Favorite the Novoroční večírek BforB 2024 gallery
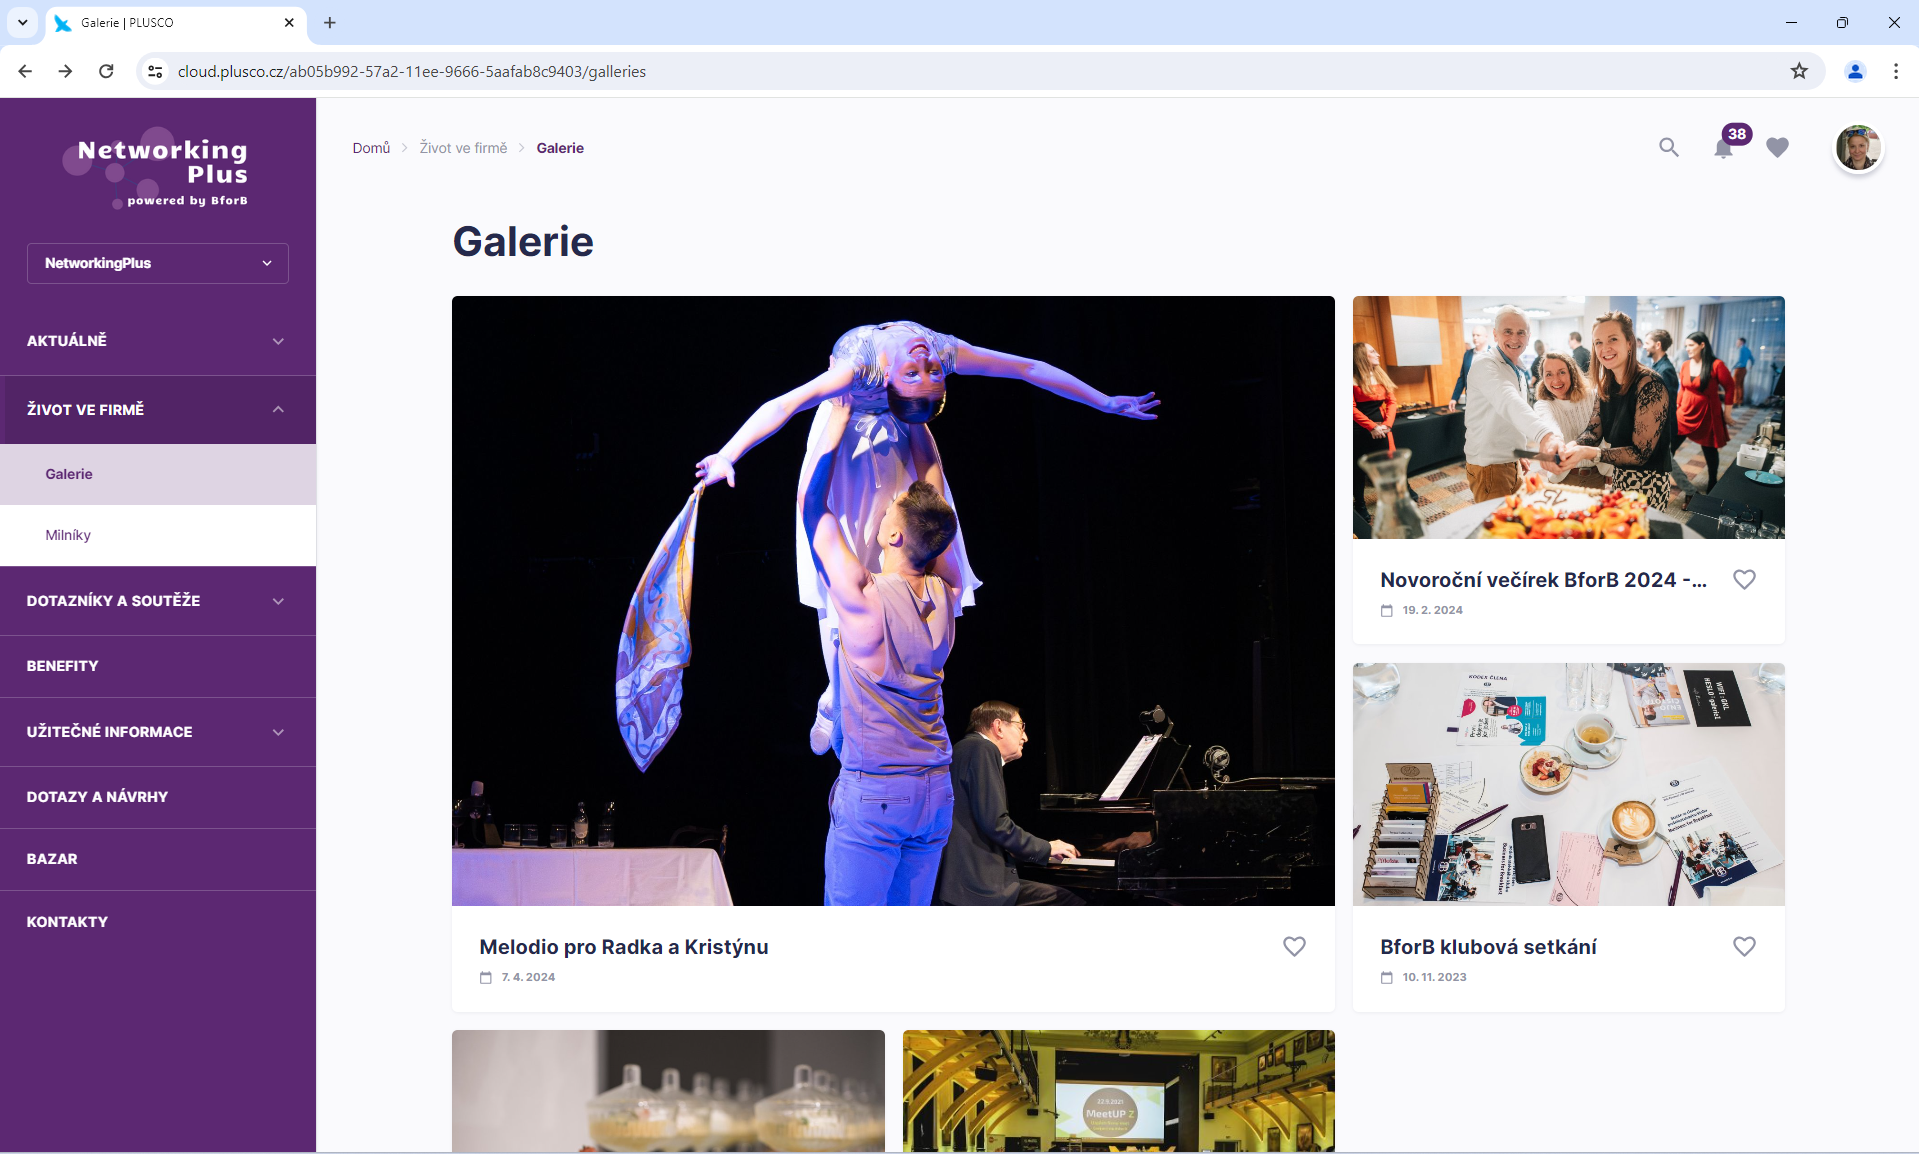The image size is (1919, 1154). click(x=1744, y=579)
